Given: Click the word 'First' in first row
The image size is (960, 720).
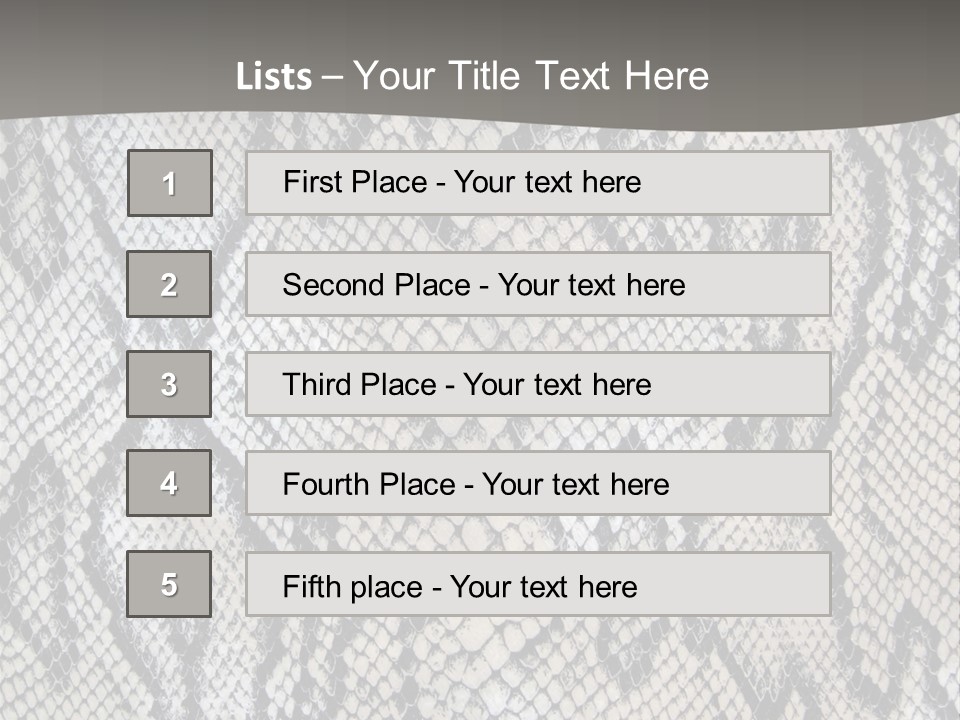Looking at the screenshot, I should pyautogui.click(x=310, y=182).
